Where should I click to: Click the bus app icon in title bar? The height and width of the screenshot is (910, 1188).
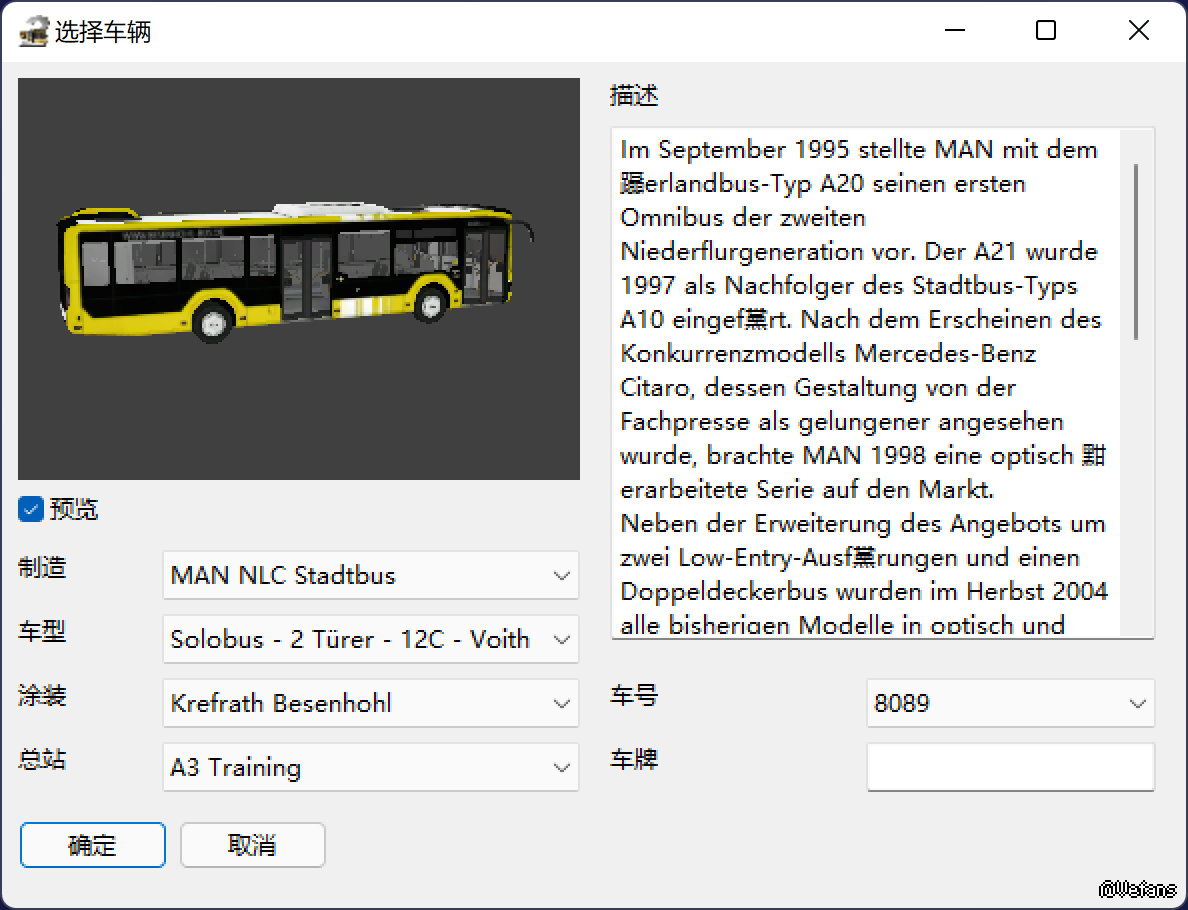(x=34, y=32)
